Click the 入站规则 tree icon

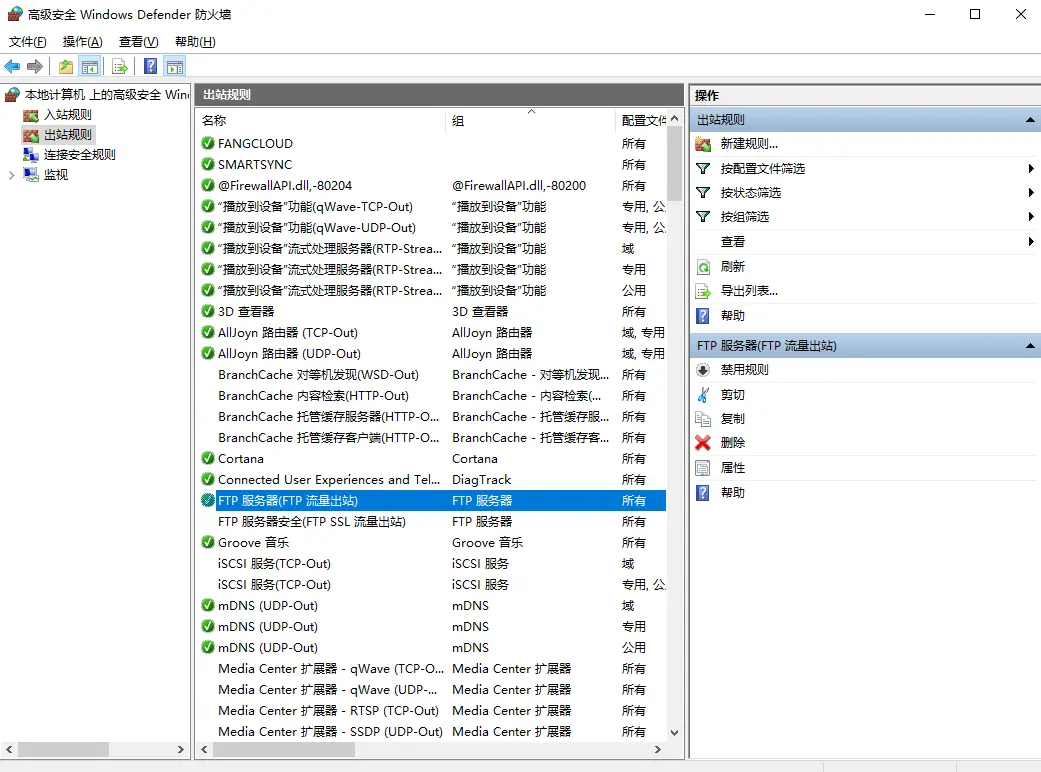tap(31, 115)
